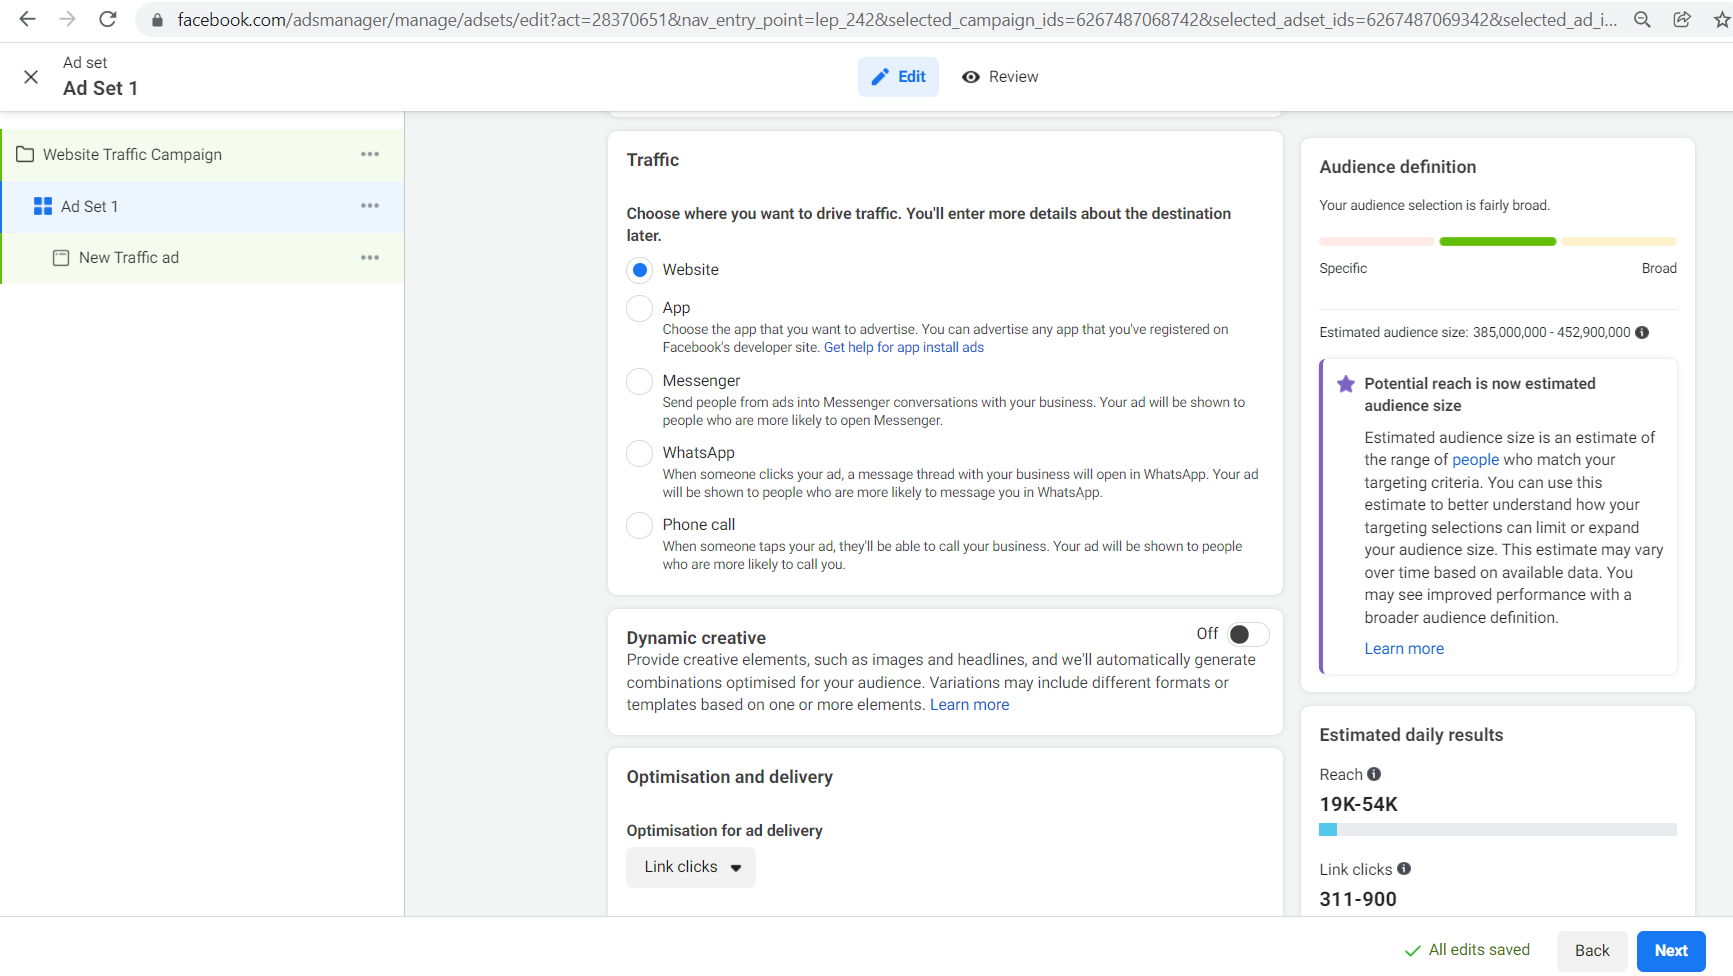Click the Next button
Image resolution: width=1733 pixels, height=976 pixels.
pos(1671,951)
